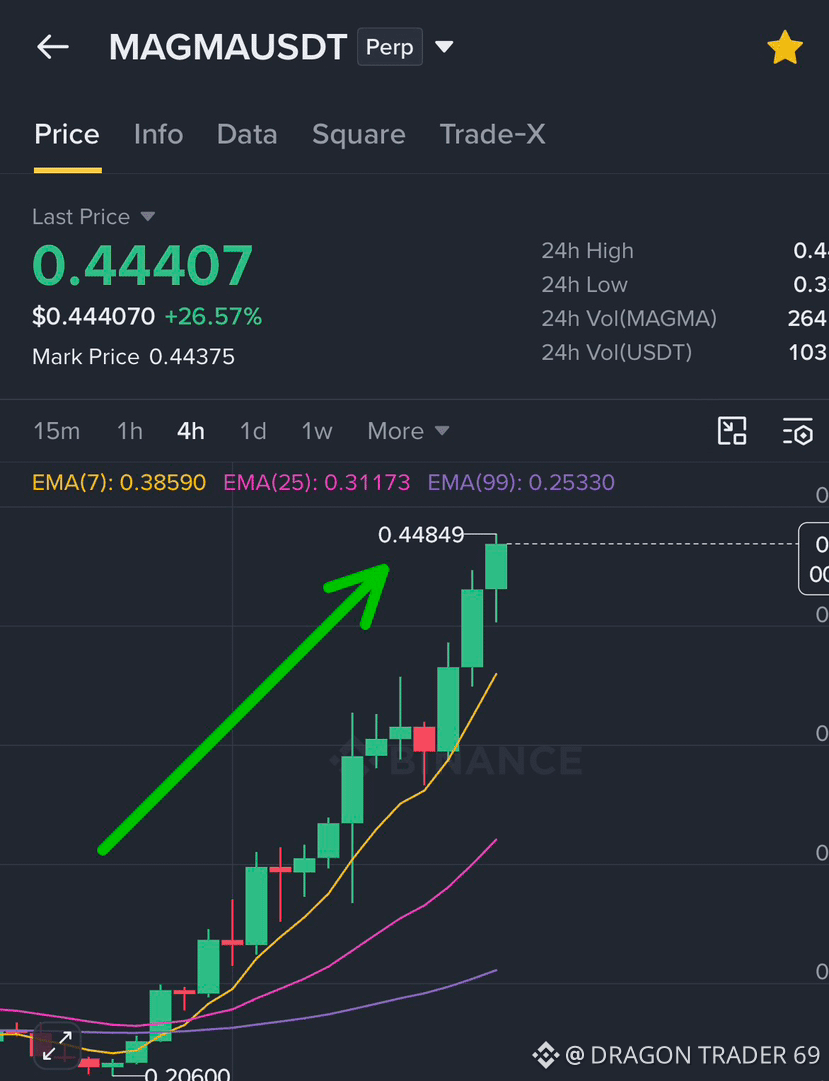Switch to the Price tab
The height and width of the screenshot is (1081, 829).
pos(67,134)
